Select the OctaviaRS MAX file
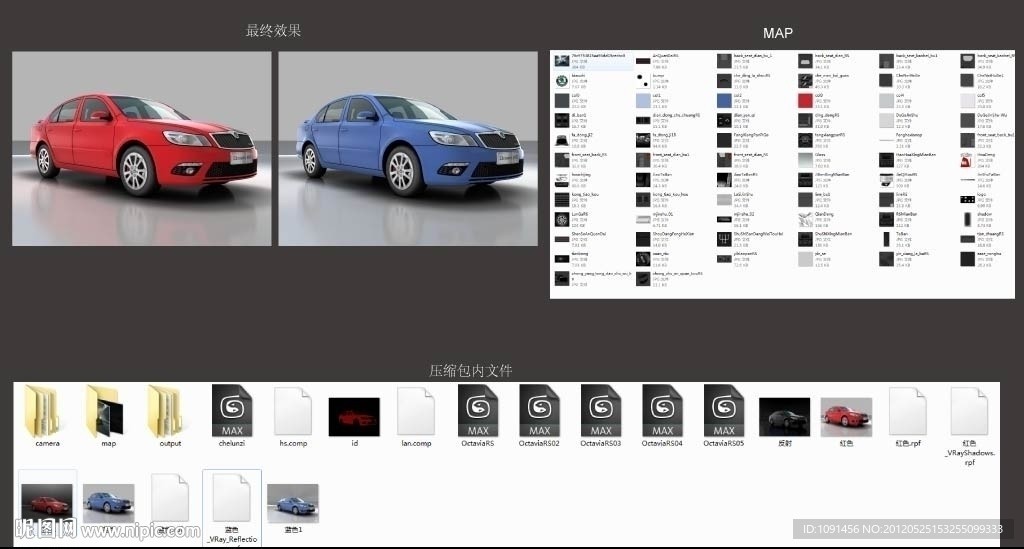Image resolution: width=1024 pixels, height=549 pixels. 478,412
